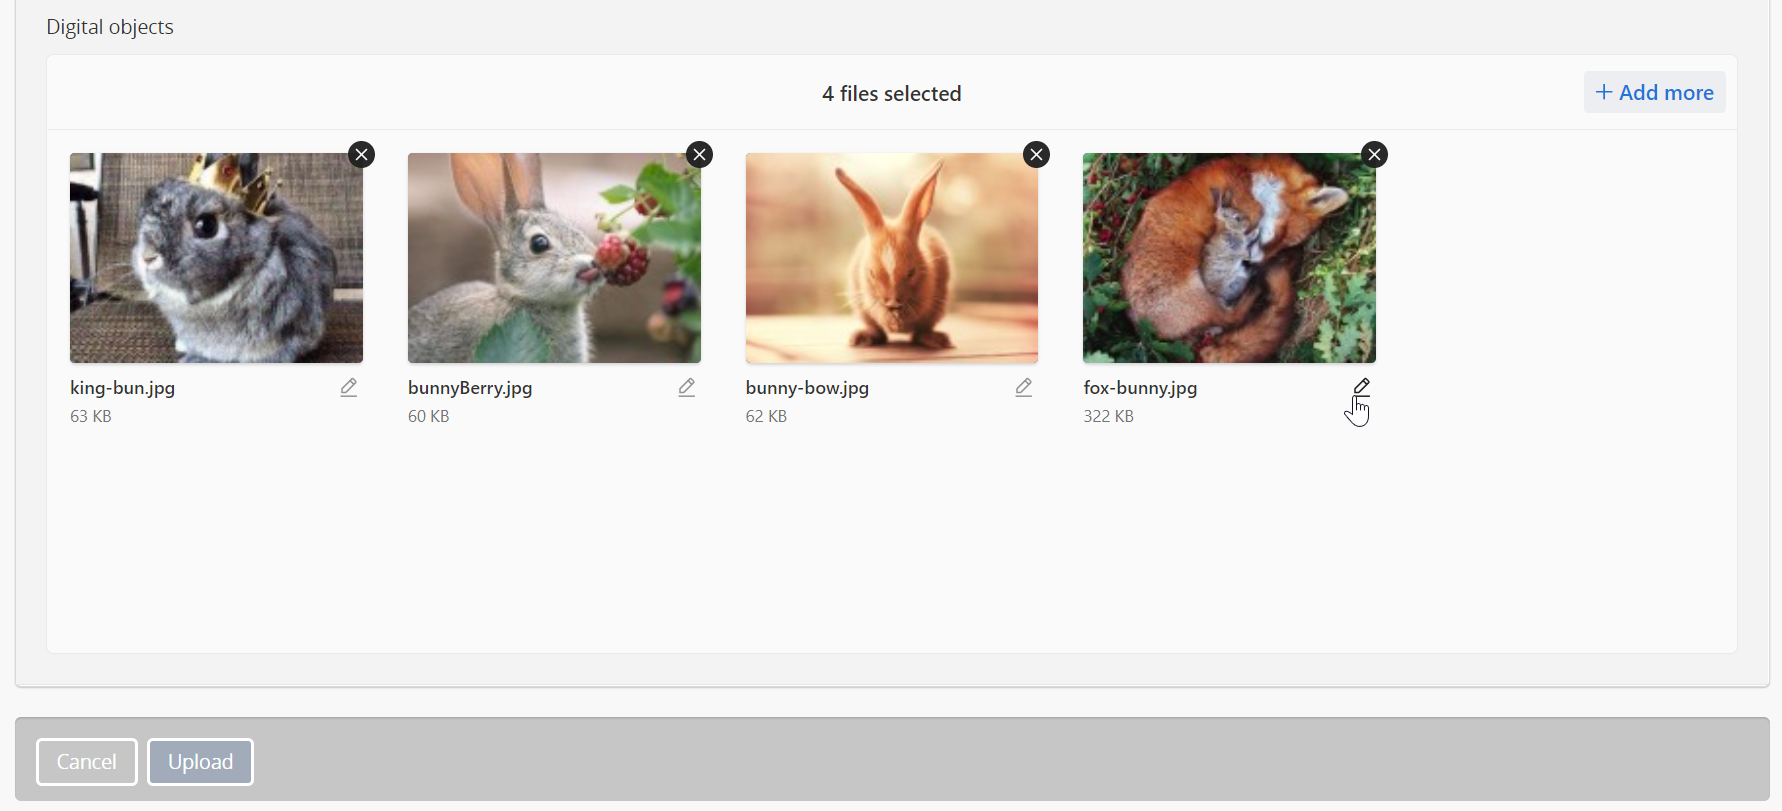Remove king-bun.jpg from selected files
This screenshot has height=811, width=1782.
361,155
